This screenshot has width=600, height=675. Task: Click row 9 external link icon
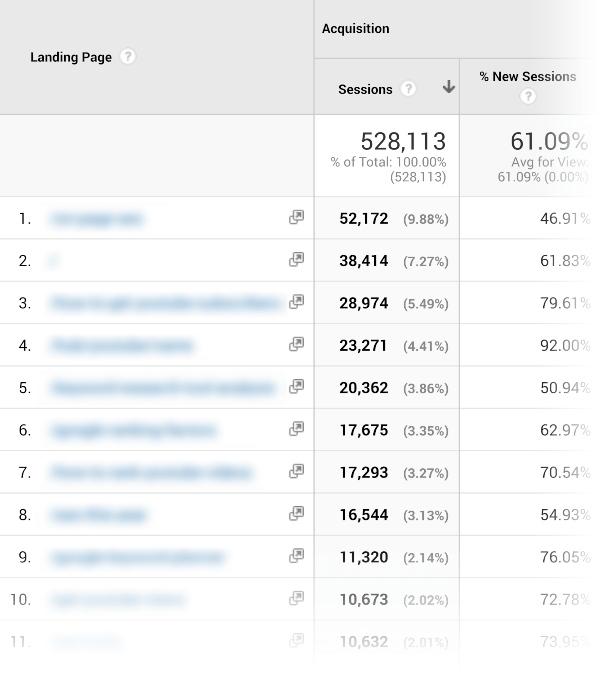[x=296, y=556]
